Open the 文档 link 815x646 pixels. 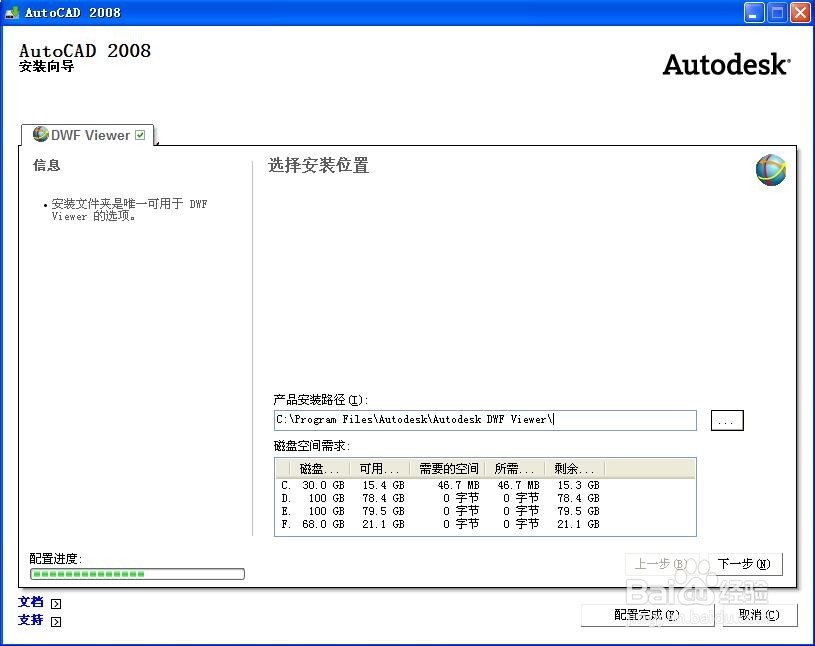(x=31, y=602)
